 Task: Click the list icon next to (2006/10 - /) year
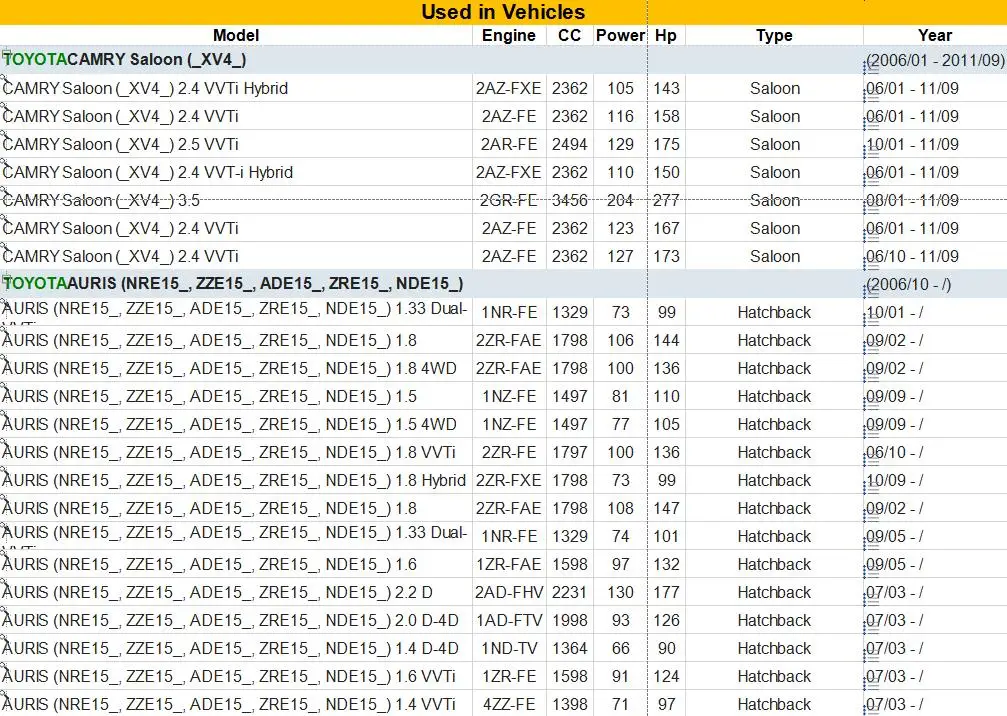click(872, 292)
